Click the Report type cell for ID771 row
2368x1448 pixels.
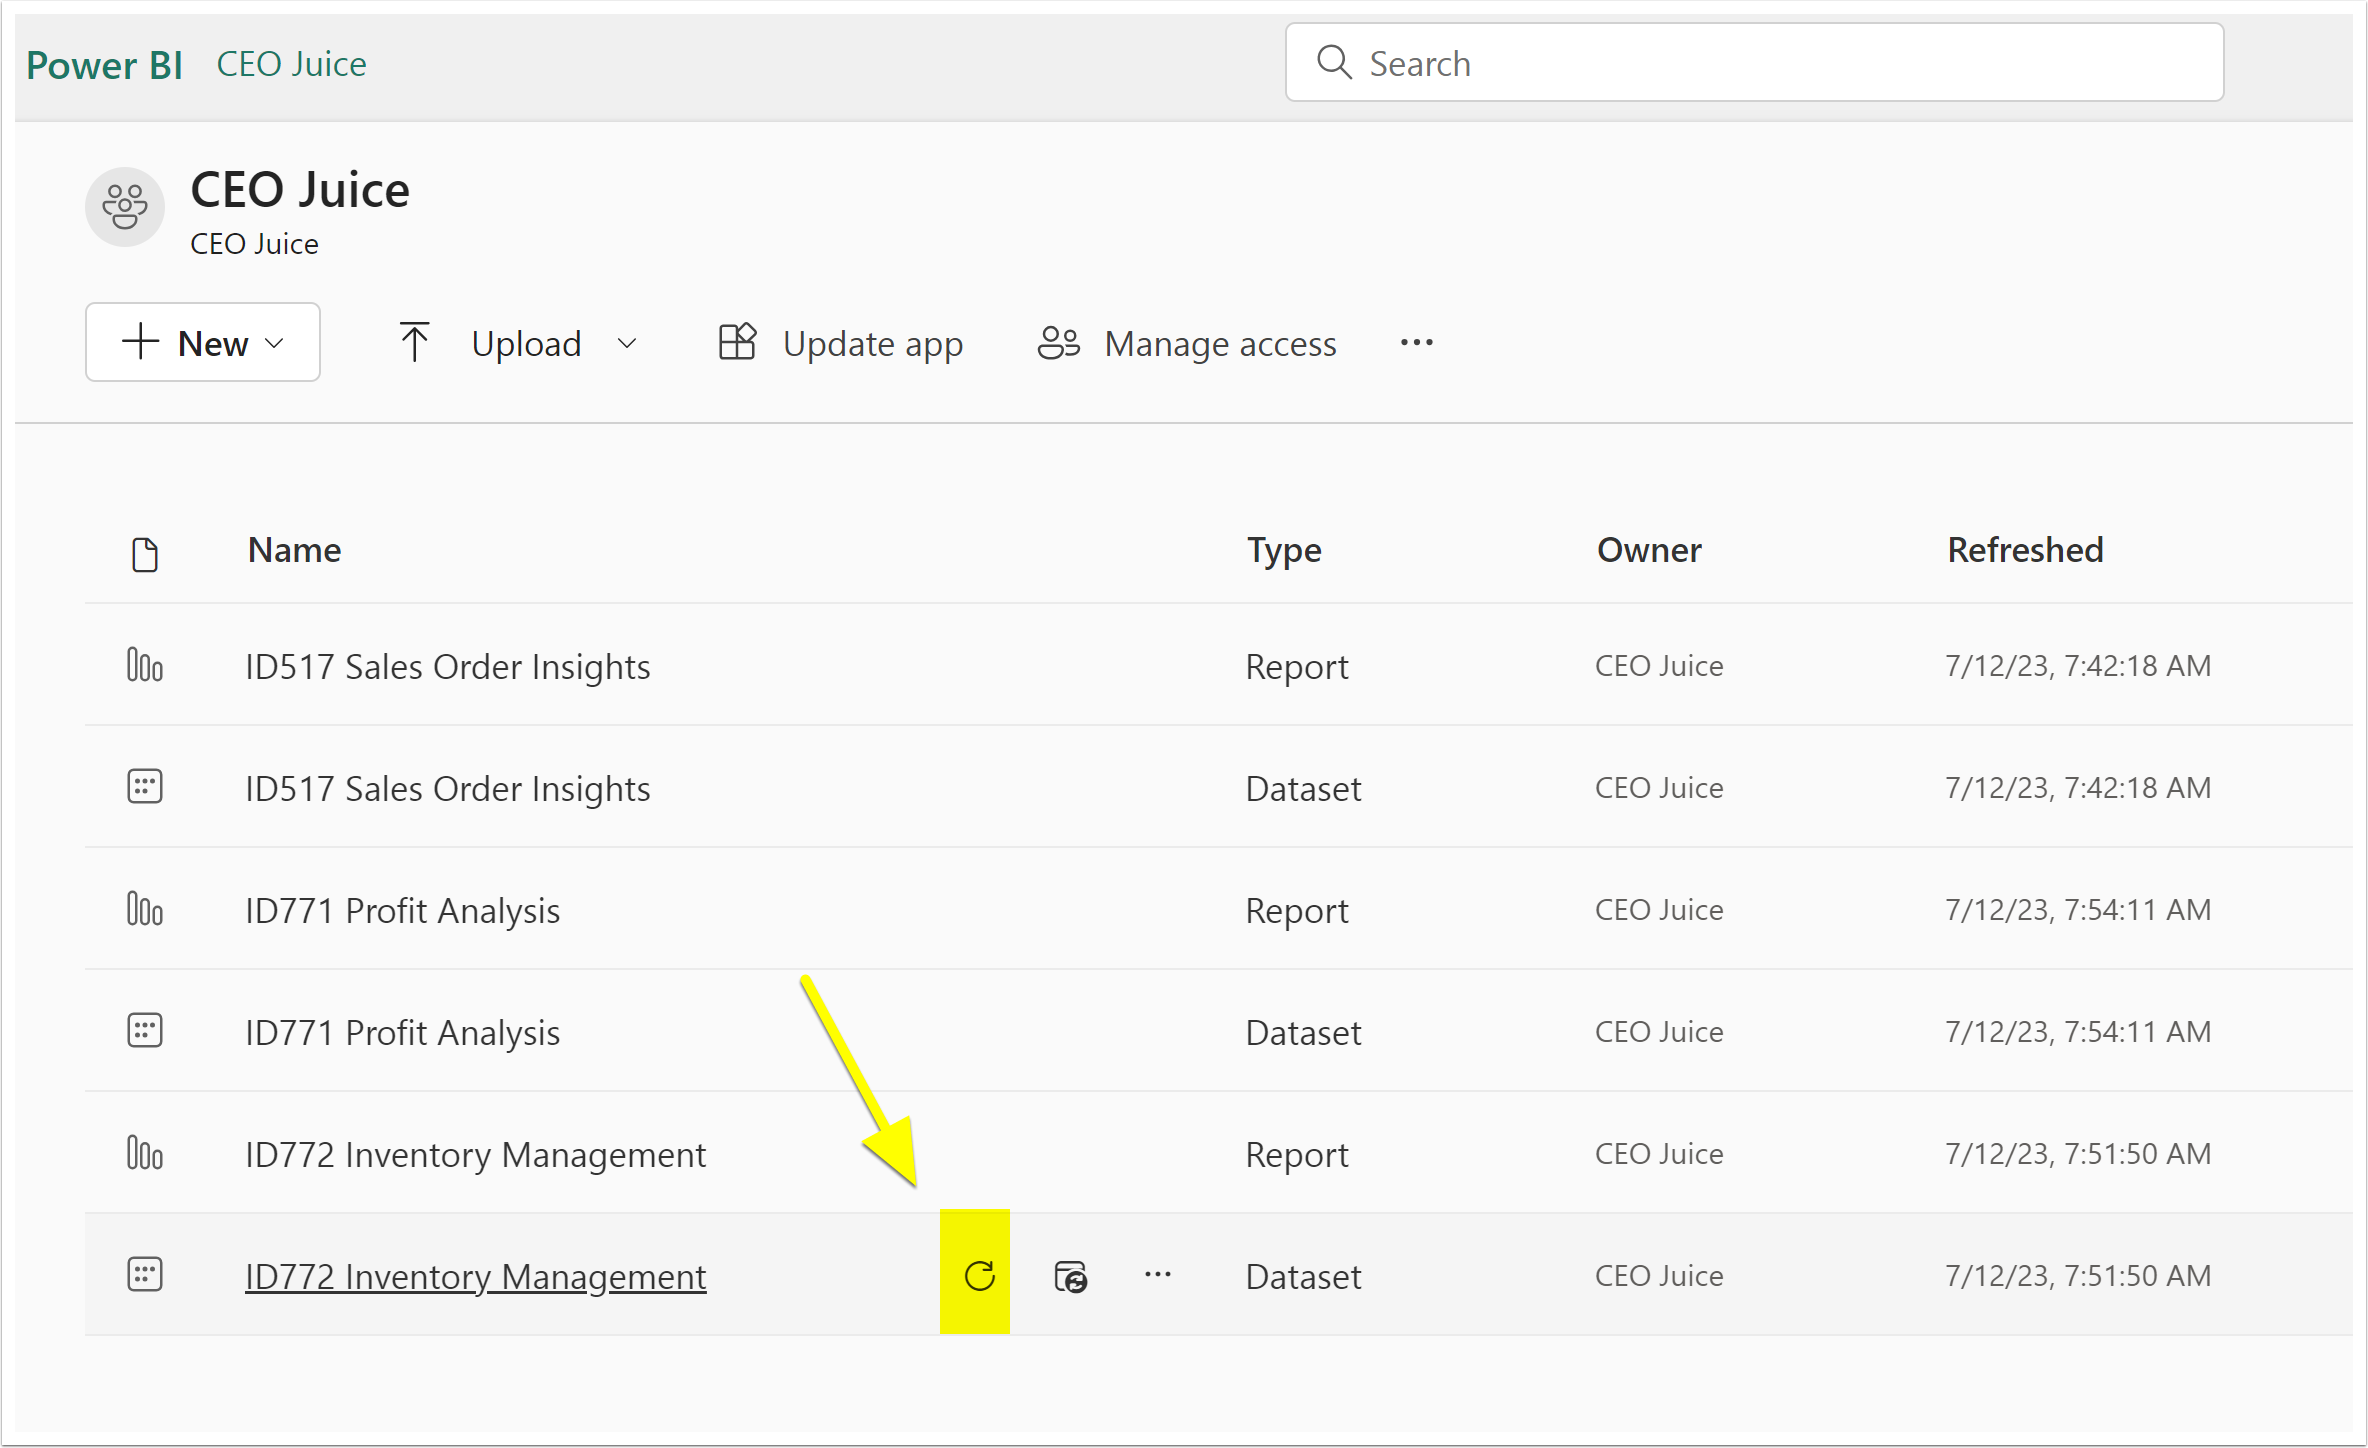pyautogui.click(x=1296, y=910)
